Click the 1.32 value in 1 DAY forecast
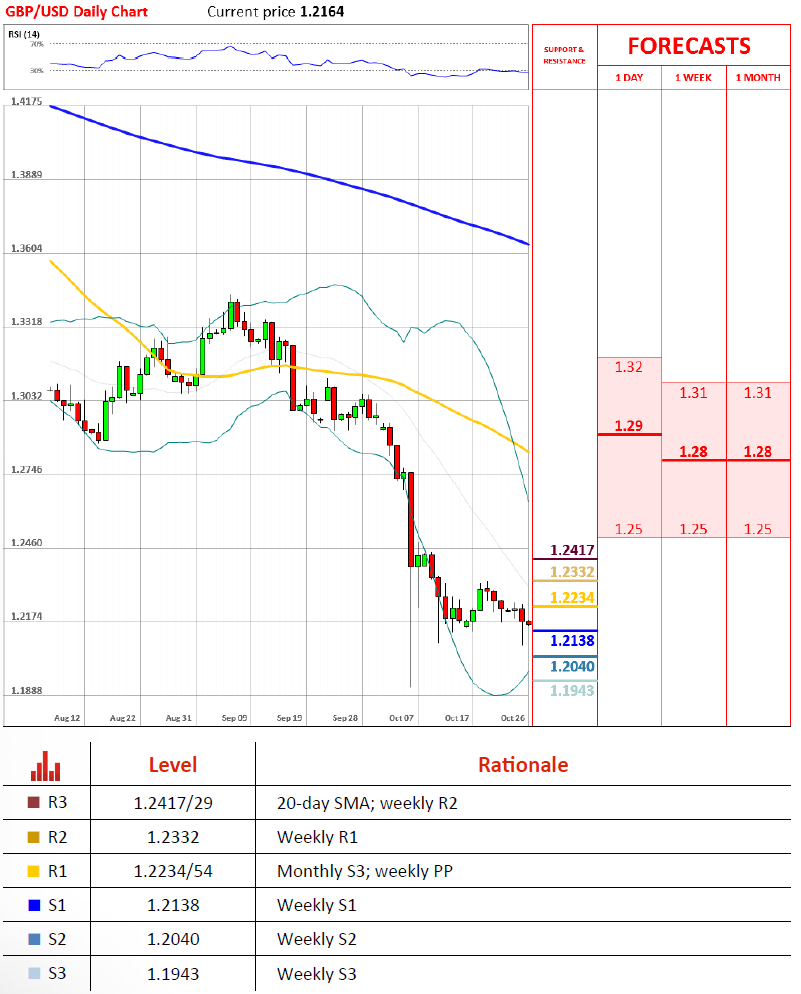Screen dimensions: 801x994 [x=629, y=367]
